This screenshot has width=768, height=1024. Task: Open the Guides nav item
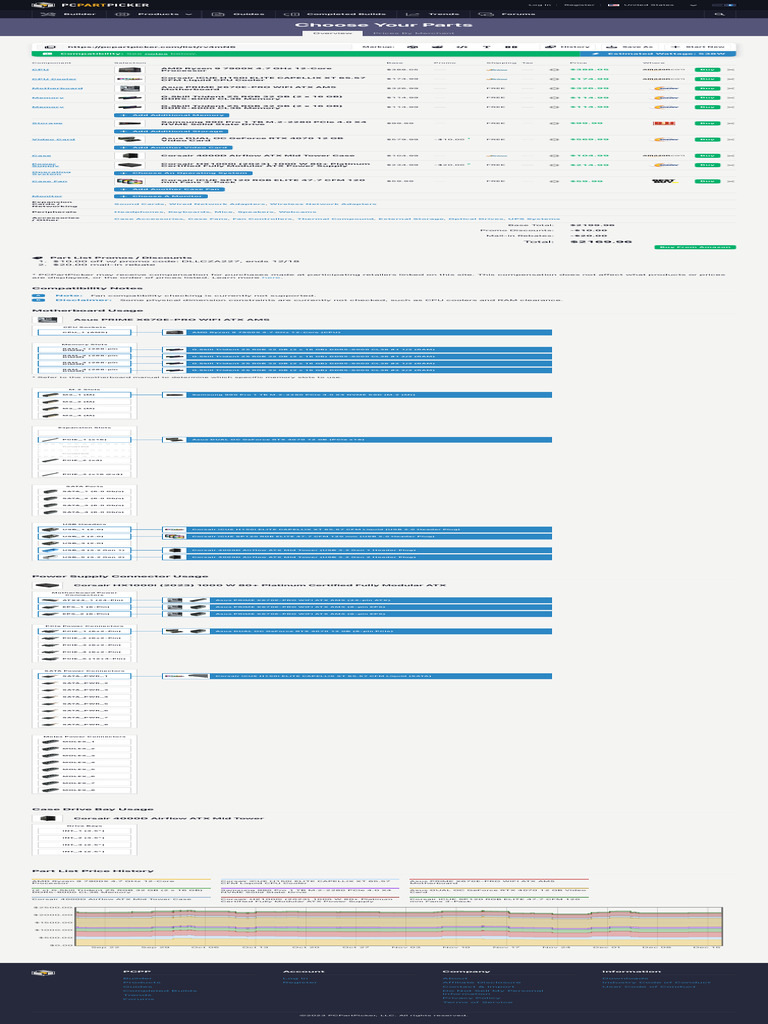tap(238, 14)
